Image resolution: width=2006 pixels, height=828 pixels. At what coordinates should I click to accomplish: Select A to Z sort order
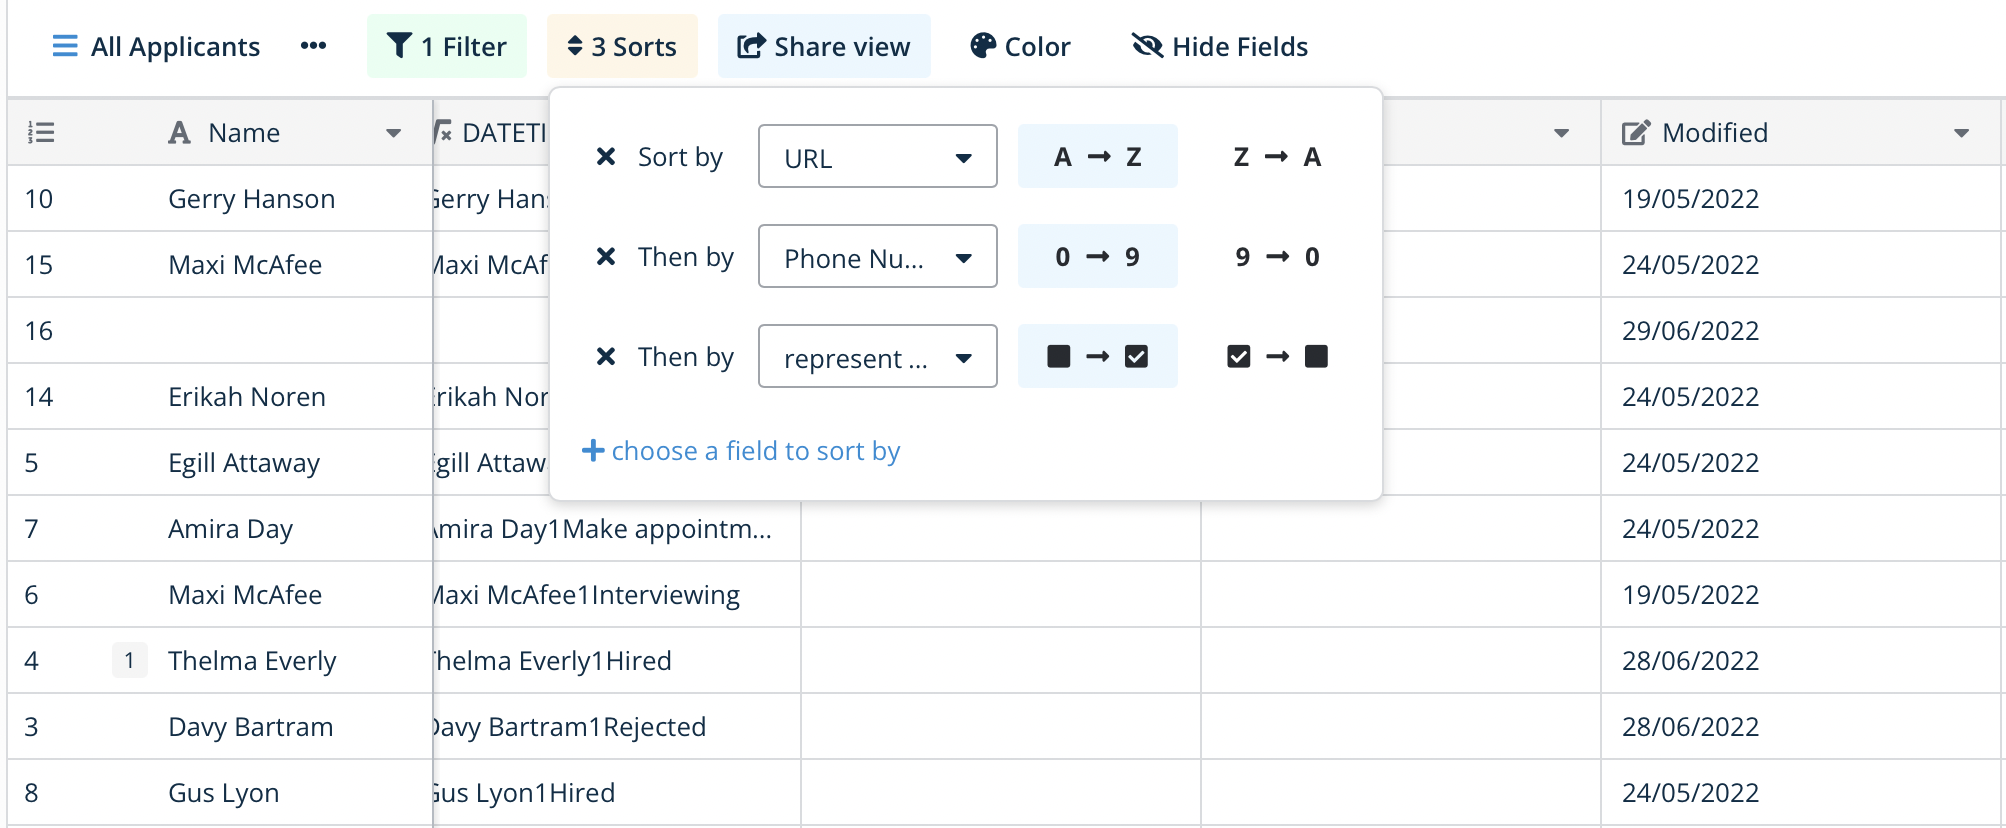pyautogui.click(x=1097, y=157)
